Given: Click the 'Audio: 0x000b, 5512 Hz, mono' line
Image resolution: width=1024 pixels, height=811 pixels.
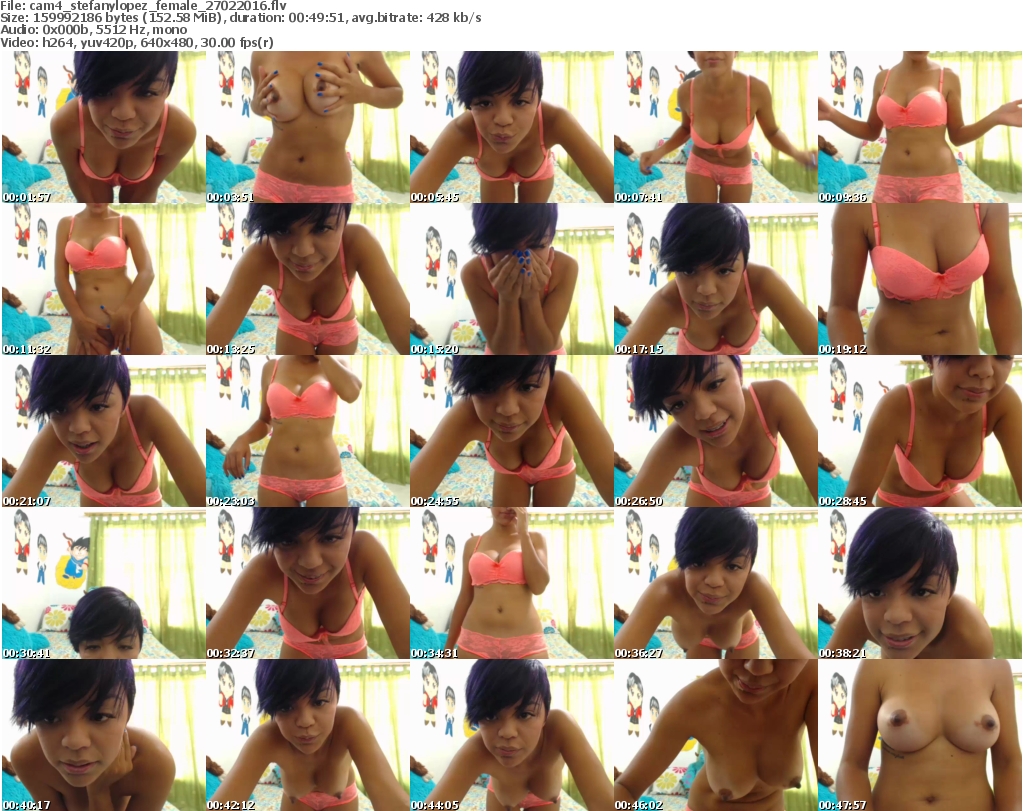Looking at the screenshot, I should pyautogui.click(x=93, y=30).
